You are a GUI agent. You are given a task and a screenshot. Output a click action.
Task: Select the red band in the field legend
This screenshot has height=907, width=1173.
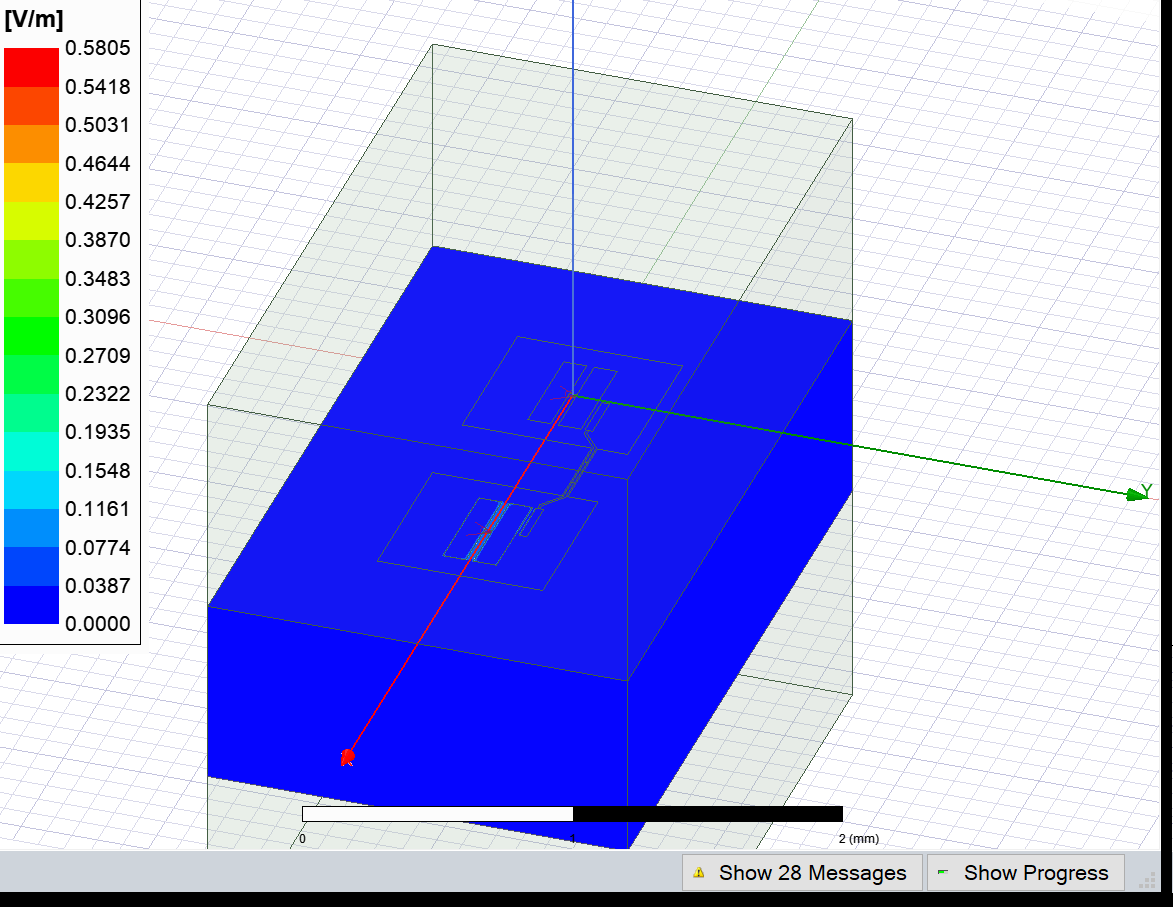pyautogui.click(x=31, y=67)
